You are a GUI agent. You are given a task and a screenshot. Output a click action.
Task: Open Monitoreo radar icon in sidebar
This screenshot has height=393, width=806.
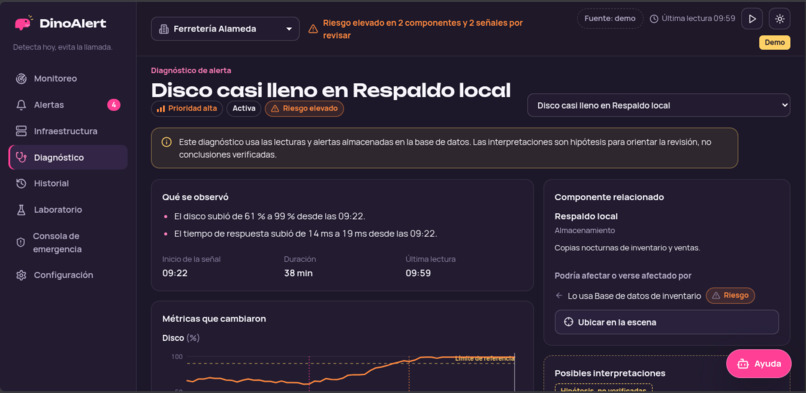(x=21, y=79)
